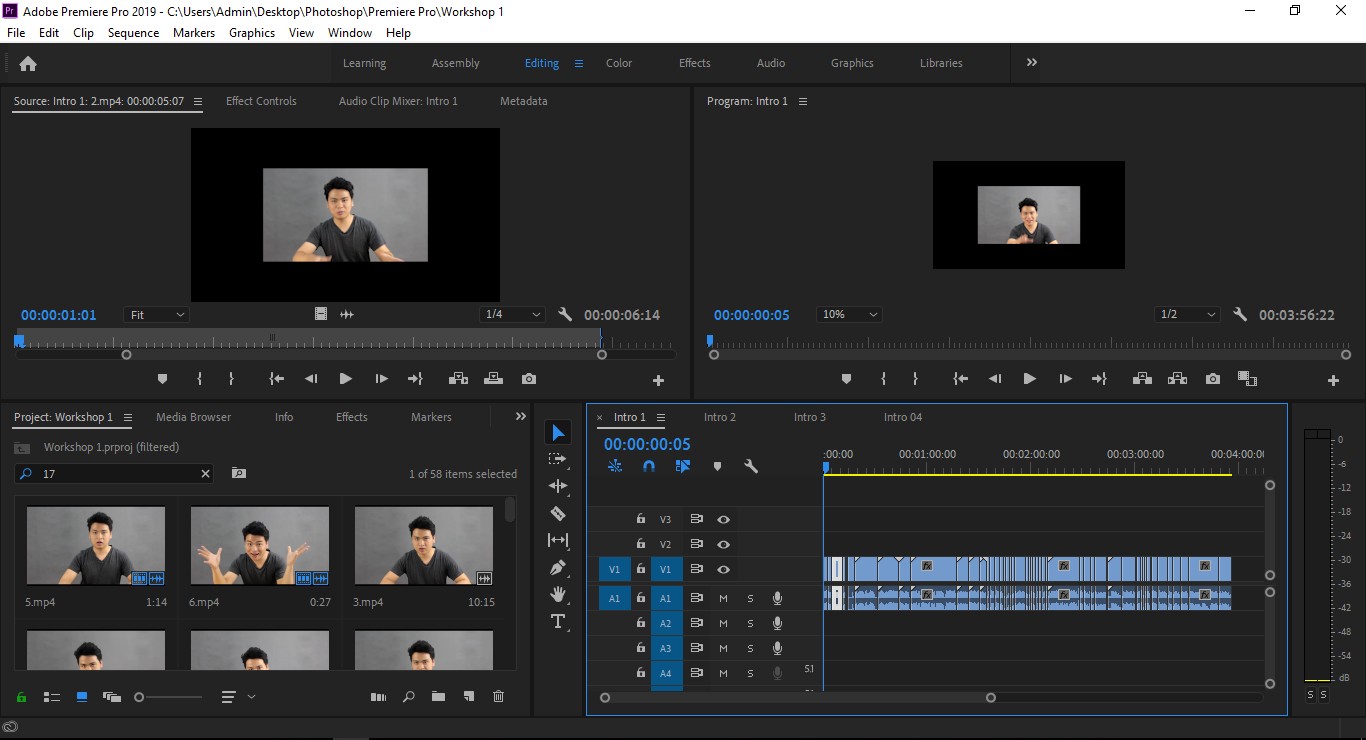The width and height of the screenshot is (1366, 740).
Task: Mute audio track A1
Action: (x=723, y=598)
